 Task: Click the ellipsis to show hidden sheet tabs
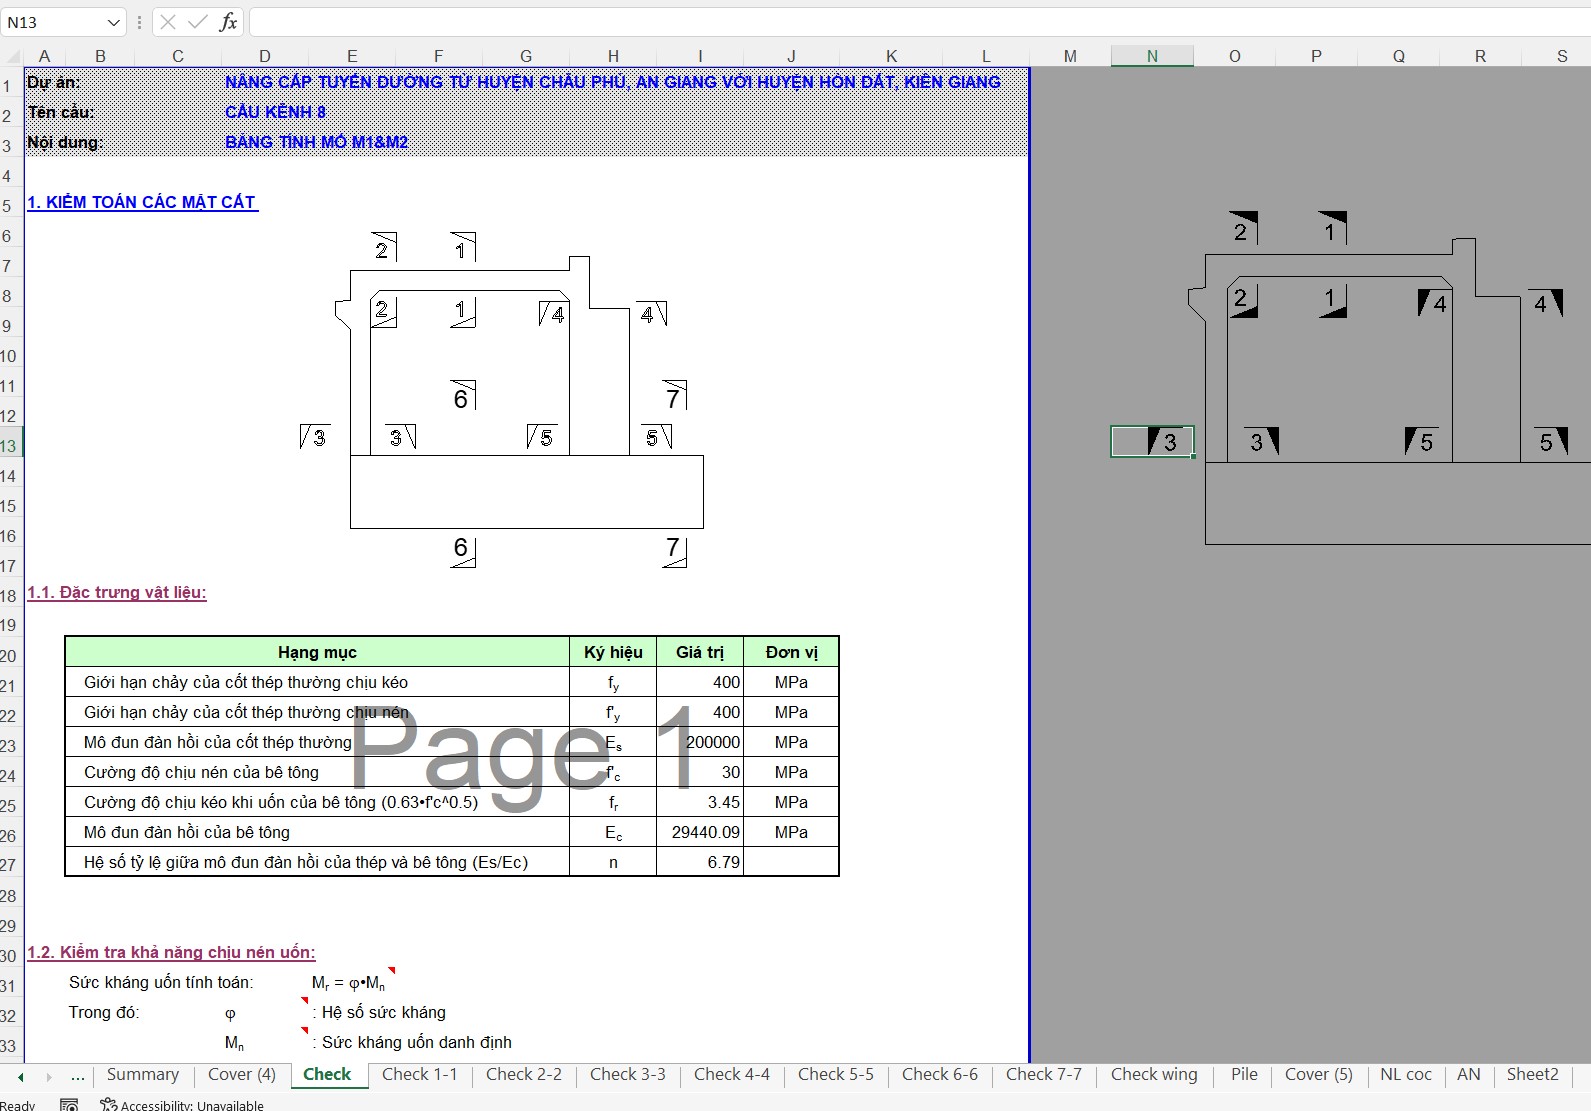78,1076
